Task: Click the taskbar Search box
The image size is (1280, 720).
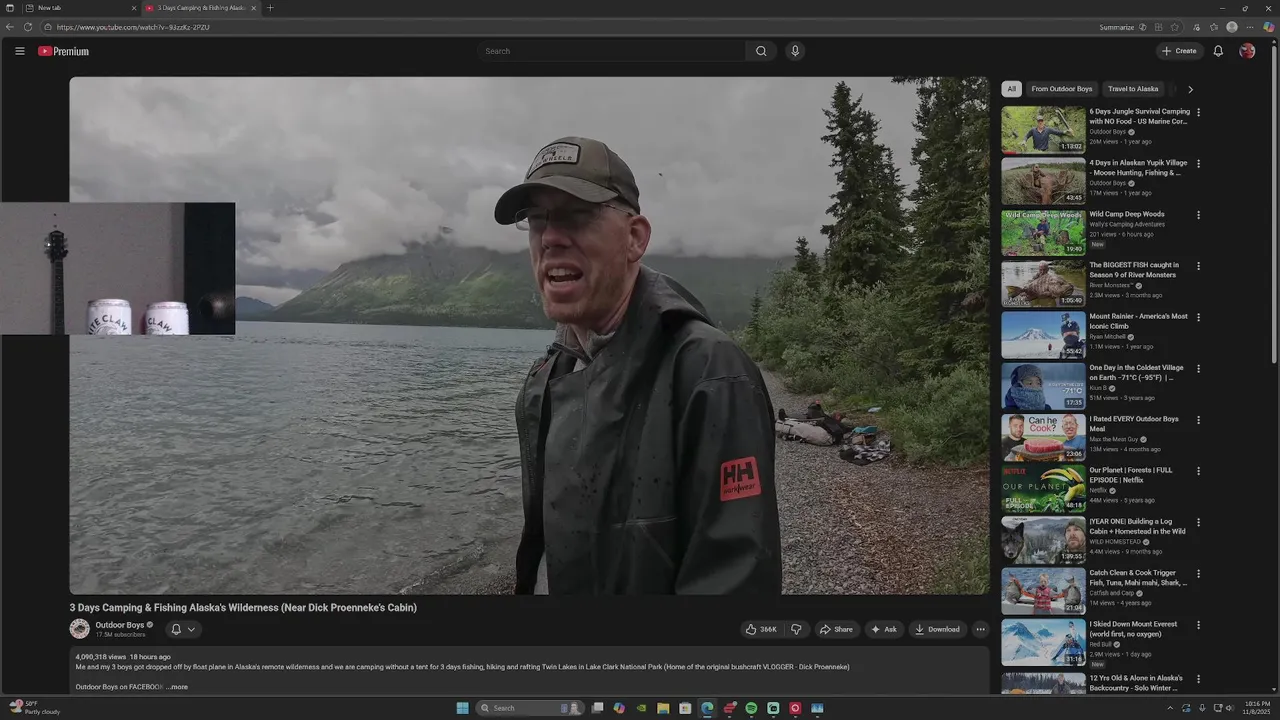Action: (x=528, y=708)
